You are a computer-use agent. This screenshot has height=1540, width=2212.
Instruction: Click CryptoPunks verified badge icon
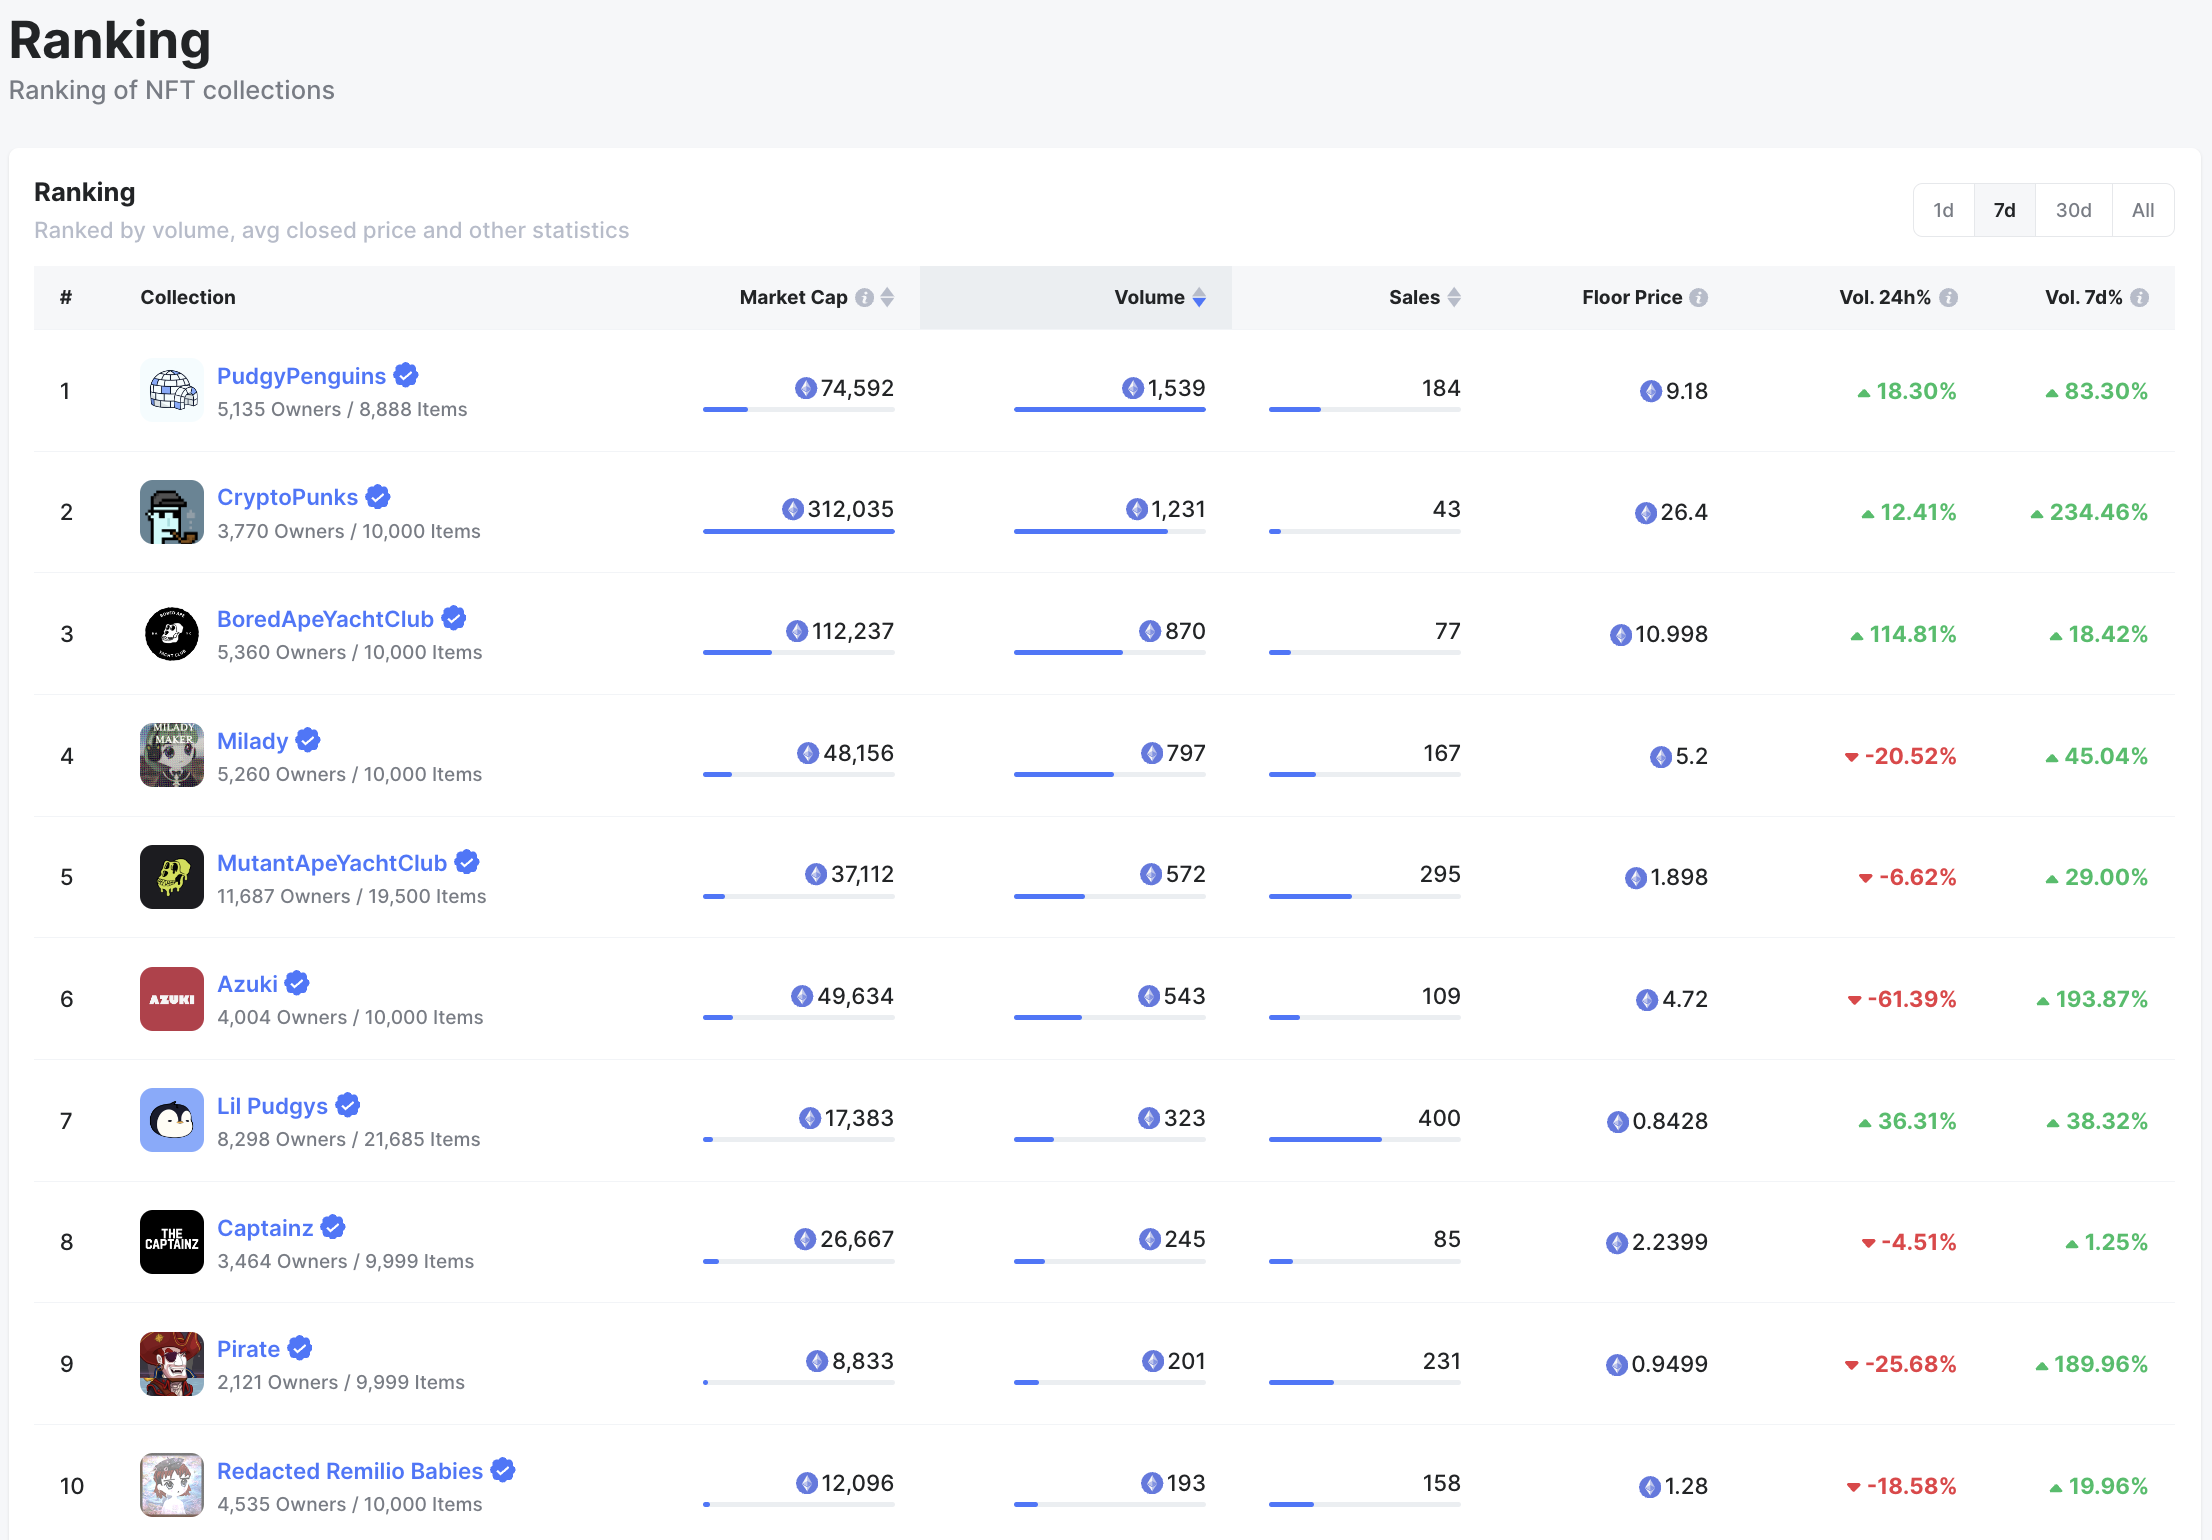[x=378, y=497]
